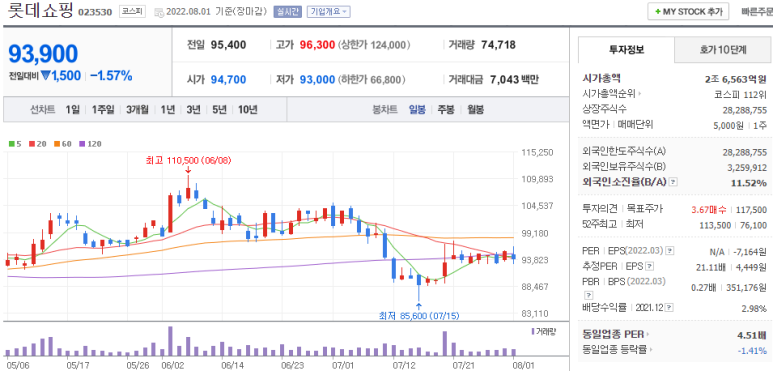
Task: Click the 투자의견 value 3.67매수
Action: coord(709,210)
